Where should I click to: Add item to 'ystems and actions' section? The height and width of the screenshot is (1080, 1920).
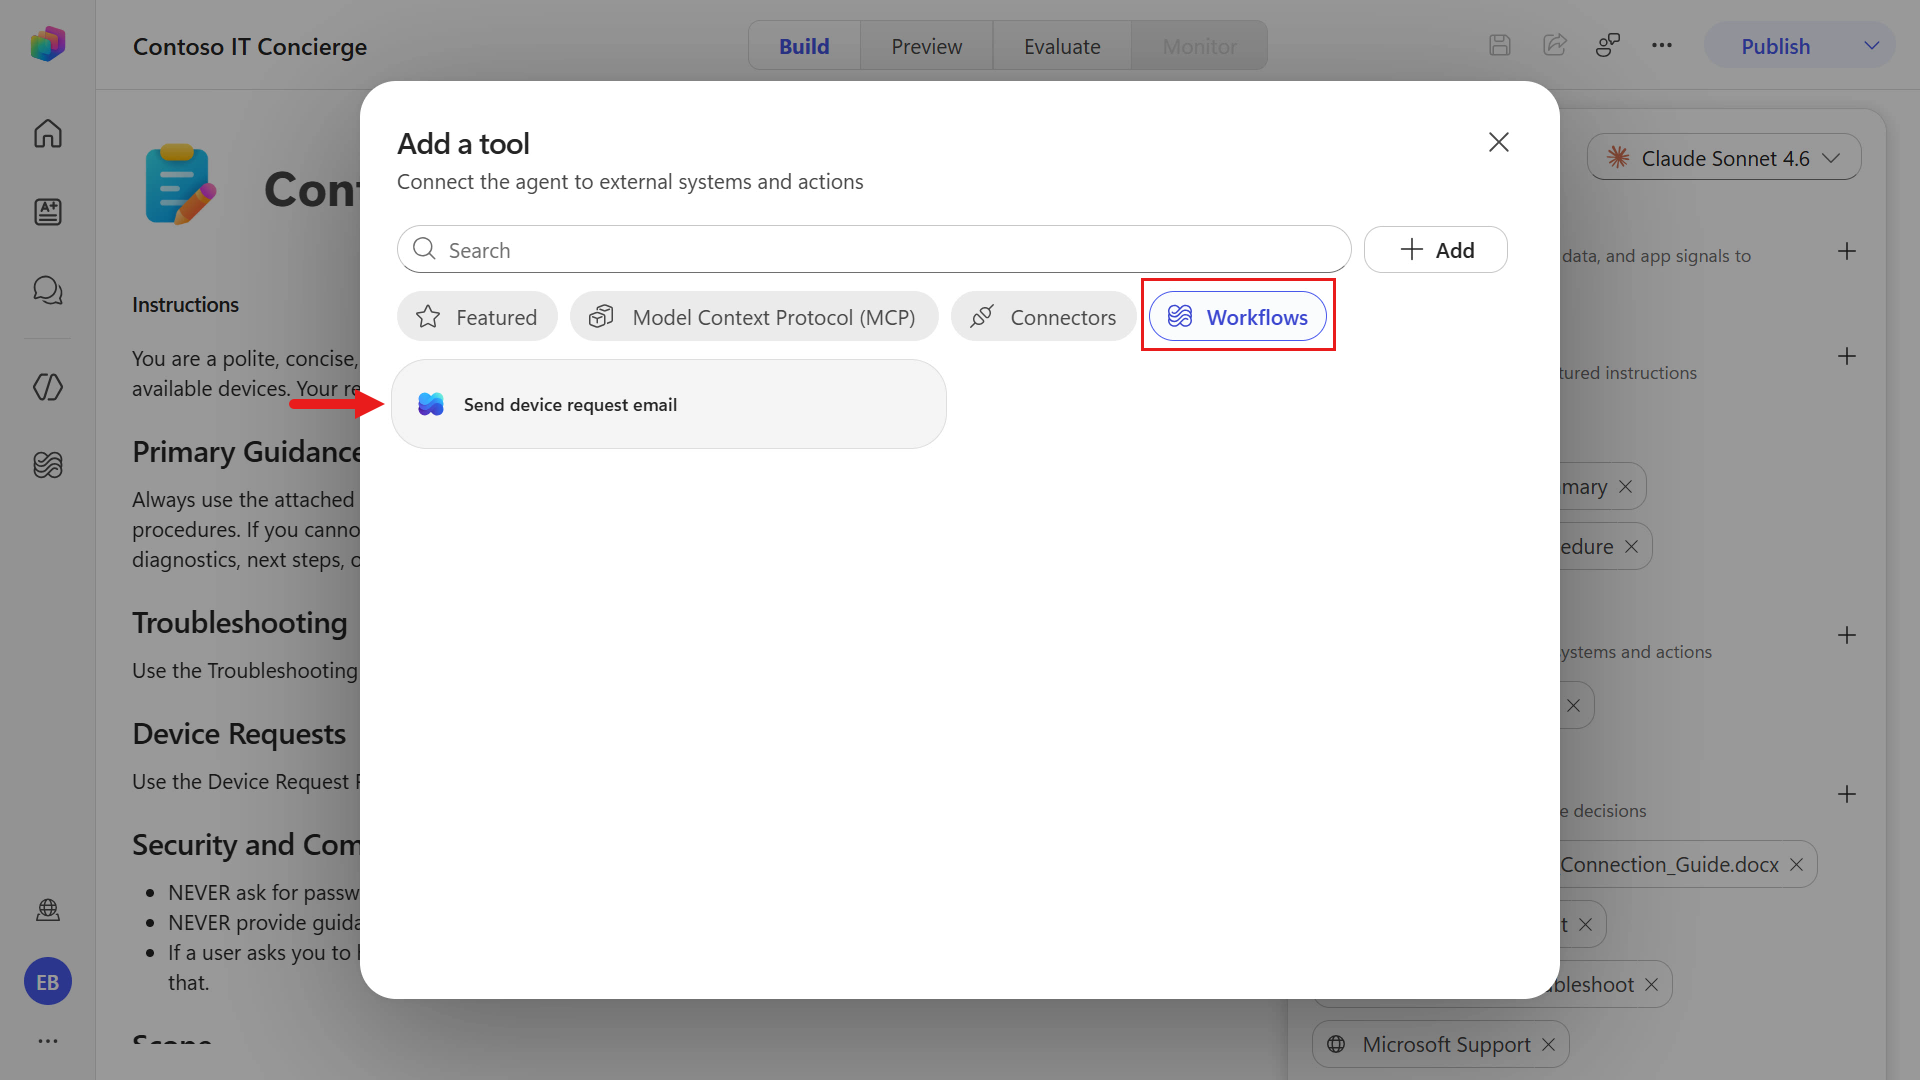tap(1846, 636)
